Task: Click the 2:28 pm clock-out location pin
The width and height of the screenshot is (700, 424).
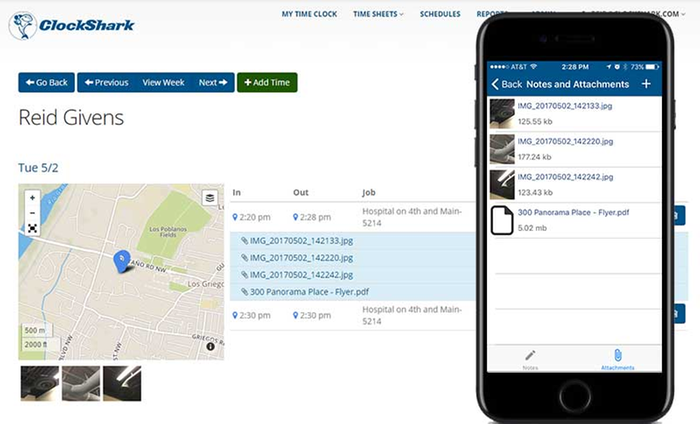Action: [x=295, y=217]
